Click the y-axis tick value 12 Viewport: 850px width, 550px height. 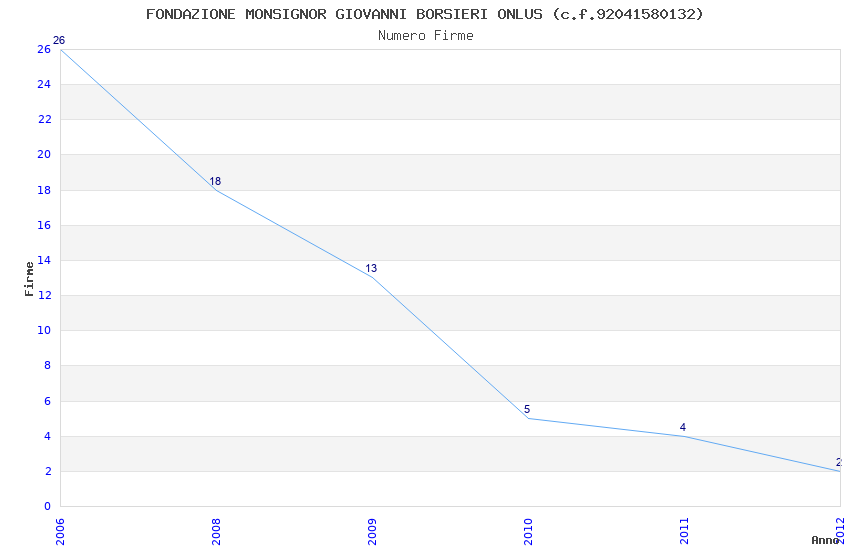(x=44, y=295)
